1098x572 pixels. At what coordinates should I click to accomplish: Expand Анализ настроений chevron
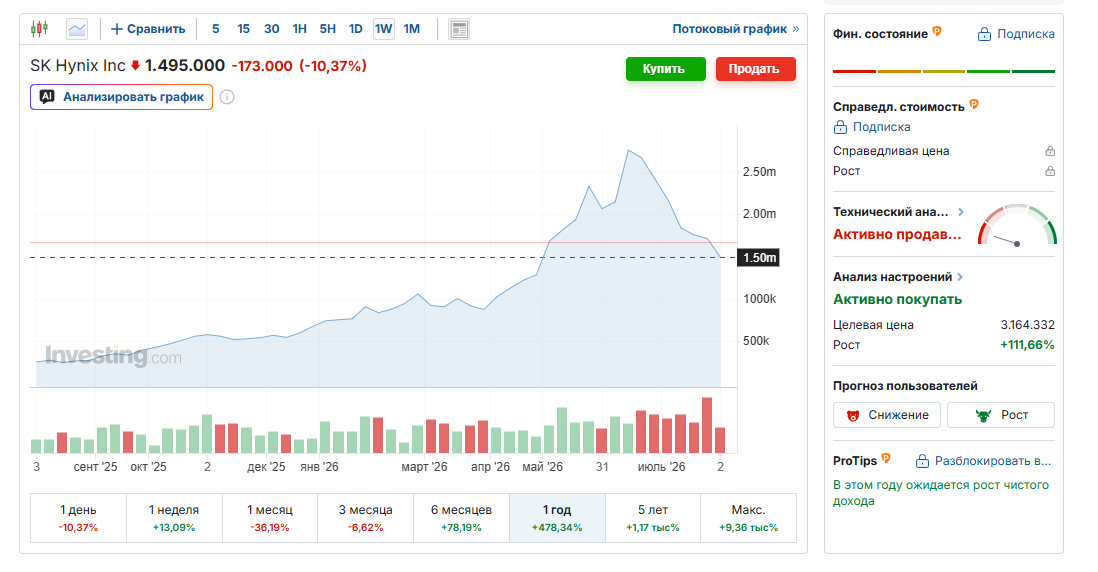click(x=960, y=277)
